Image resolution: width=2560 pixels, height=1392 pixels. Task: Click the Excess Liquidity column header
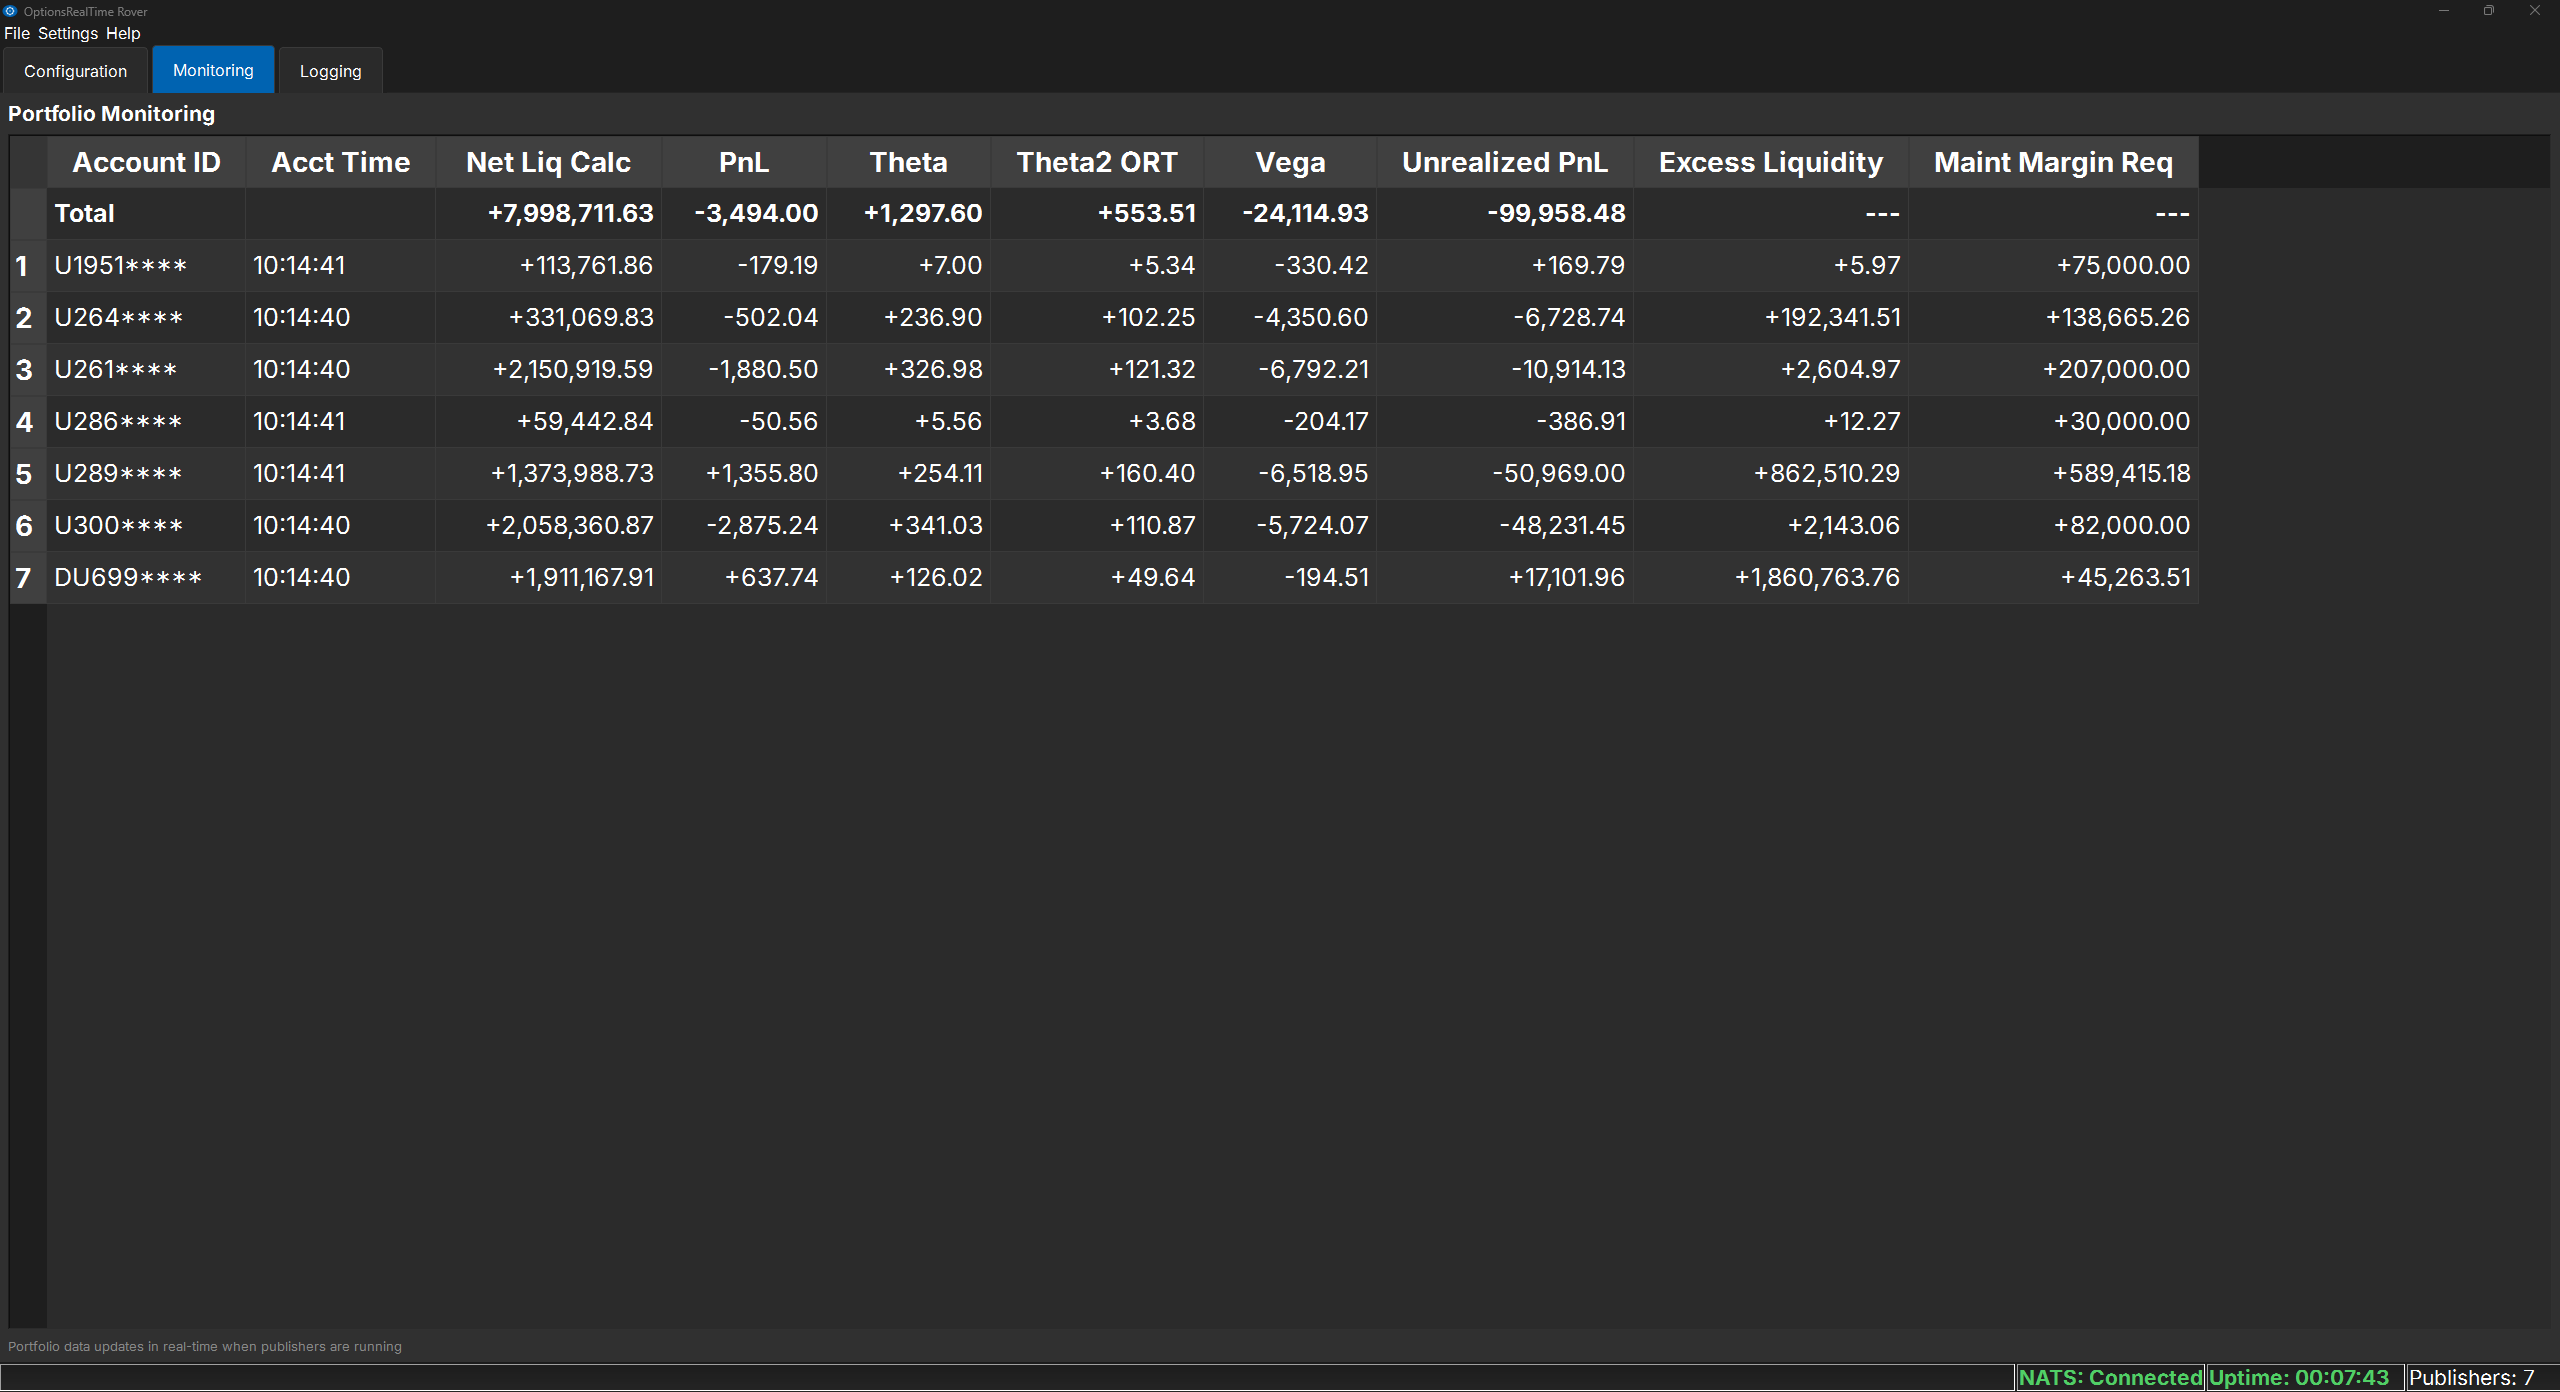[x=1770, y=162]
